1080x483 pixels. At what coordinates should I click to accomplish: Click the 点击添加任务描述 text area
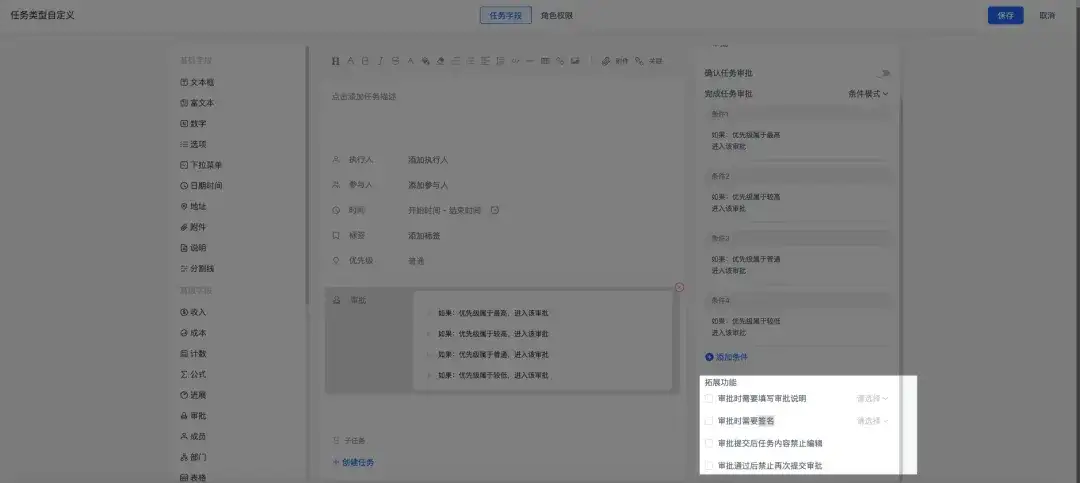(x=364, y=96)
